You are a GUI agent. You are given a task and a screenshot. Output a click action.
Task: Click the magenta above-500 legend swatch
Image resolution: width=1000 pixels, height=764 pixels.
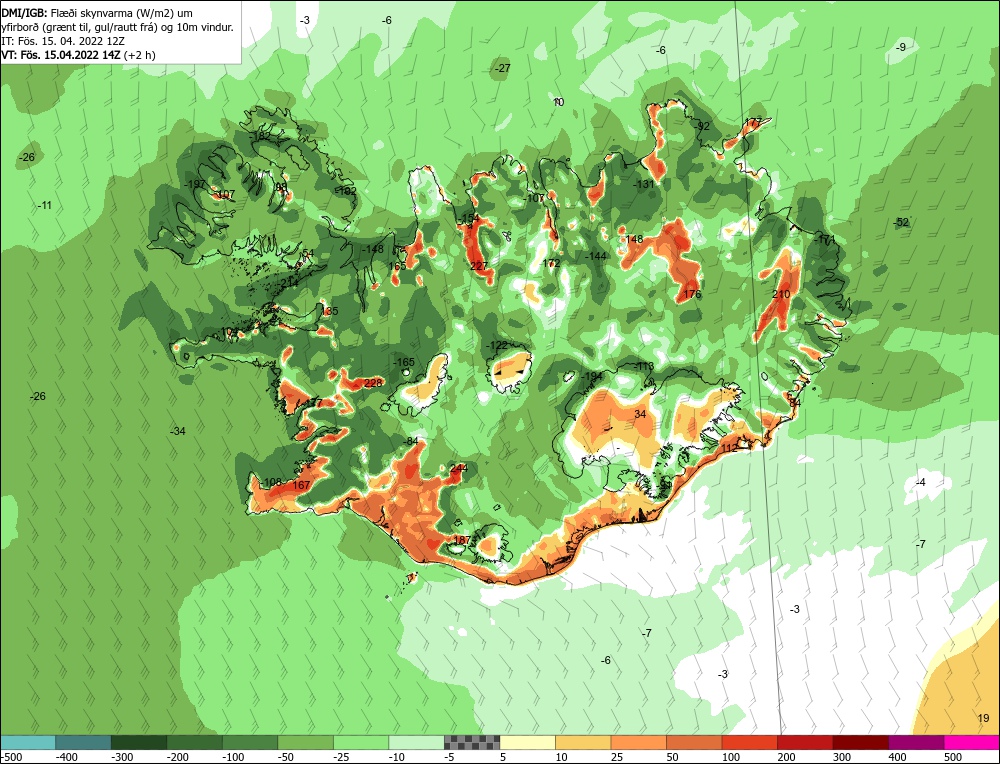point(971,742)
